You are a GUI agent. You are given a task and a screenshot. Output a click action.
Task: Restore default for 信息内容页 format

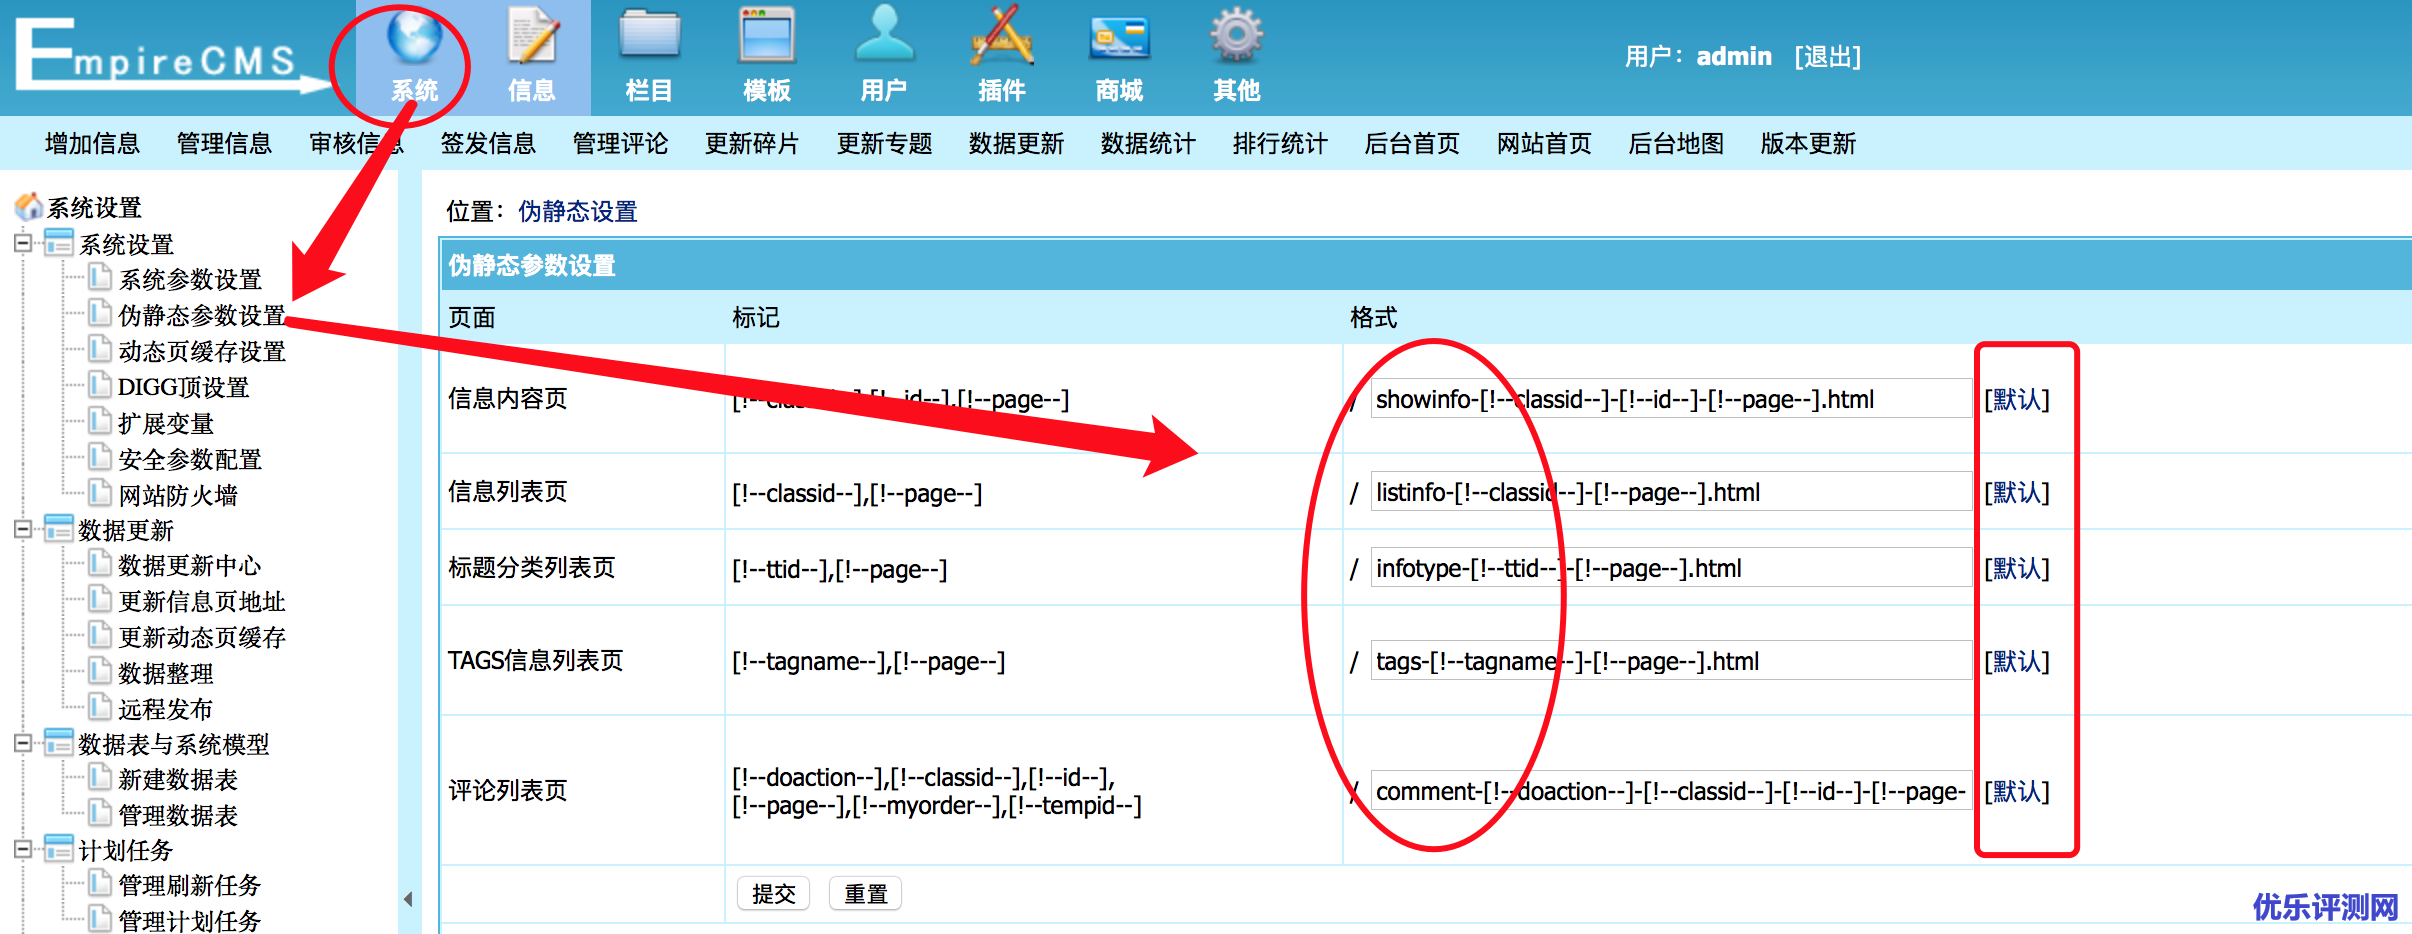pos(2017,399)
